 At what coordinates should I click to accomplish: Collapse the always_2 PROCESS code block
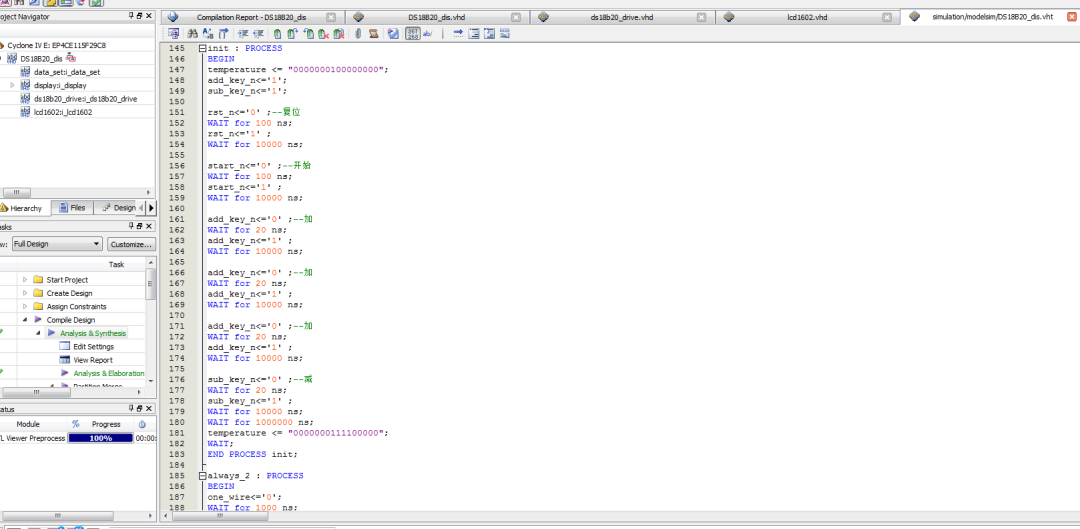(x=203, y=476)
